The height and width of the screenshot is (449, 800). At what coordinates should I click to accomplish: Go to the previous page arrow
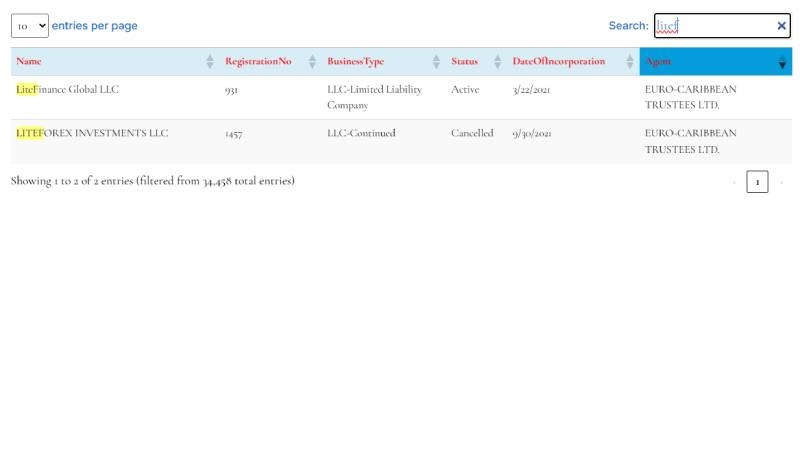(734, 182)
